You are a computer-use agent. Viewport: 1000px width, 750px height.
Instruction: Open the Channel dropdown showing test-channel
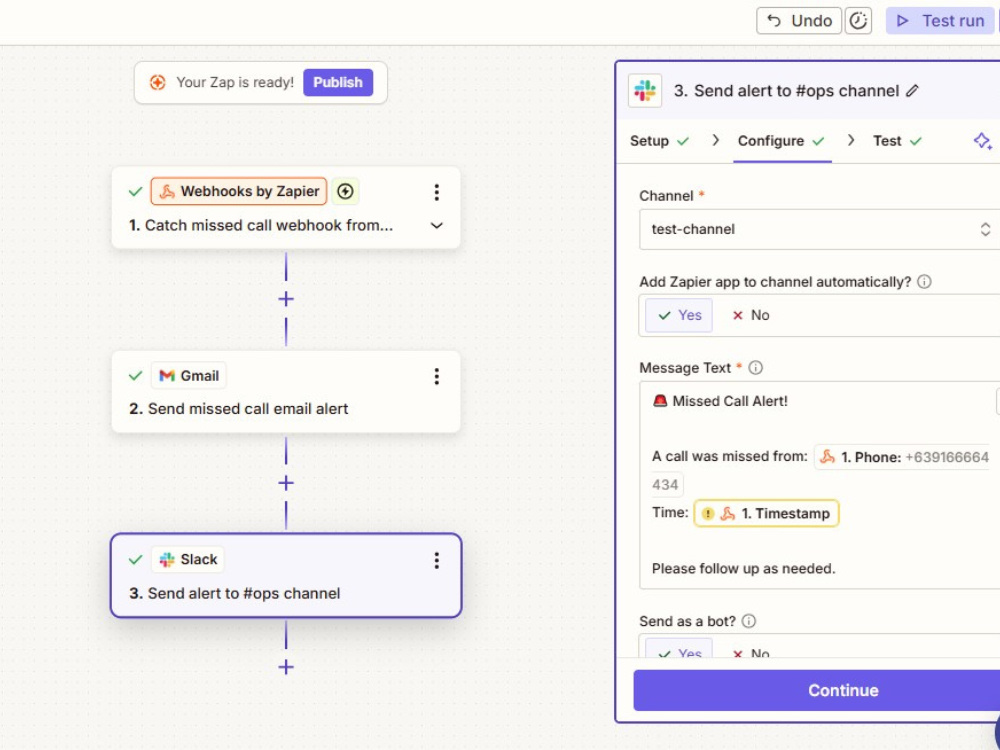[x=820, y=230]
